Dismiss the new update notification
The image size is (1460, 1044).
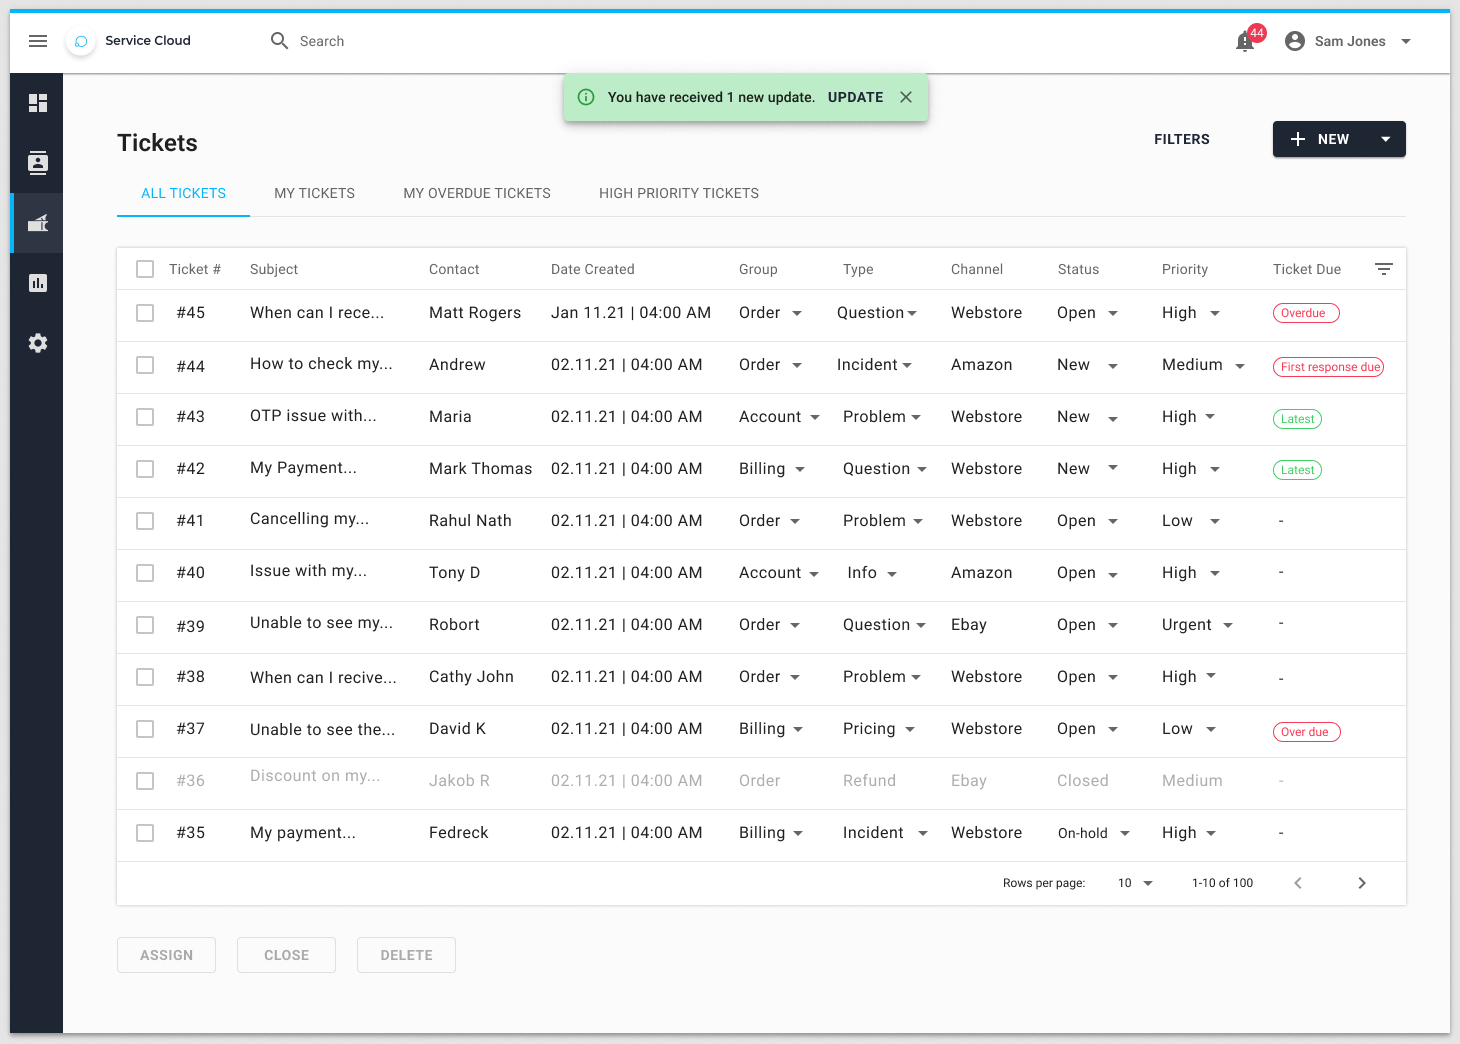click(906, 97)
